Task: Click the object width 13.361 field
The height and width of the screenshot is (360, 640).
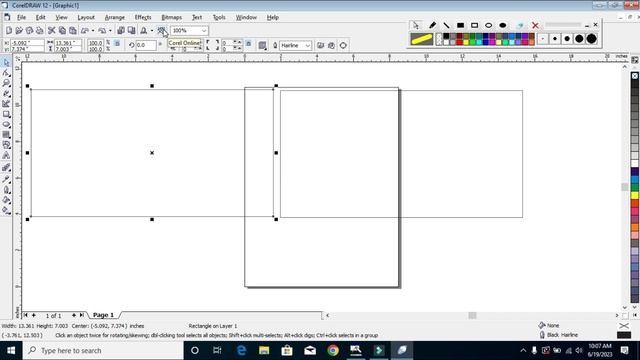Action: pyautogui.click(x=67, y=42)
